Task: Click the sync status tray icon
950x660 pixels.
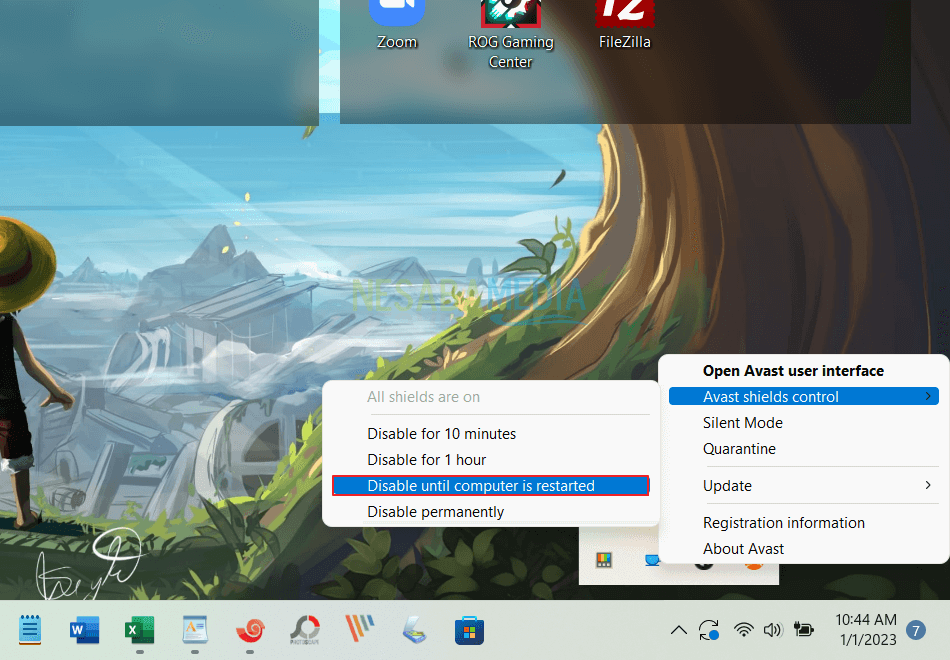Action: click(x=709, y=630)
